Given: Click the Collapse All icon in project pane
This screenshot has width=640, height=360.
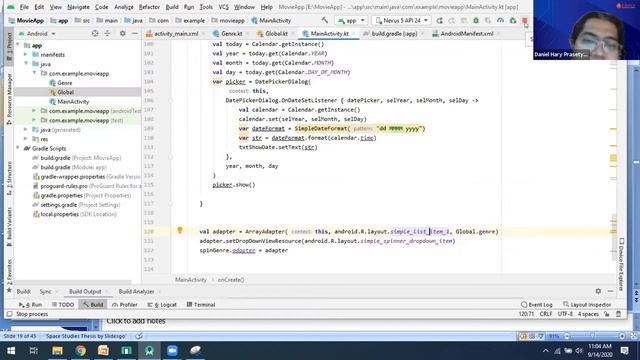Looking at the screenshot, I should tap(107, 33).
